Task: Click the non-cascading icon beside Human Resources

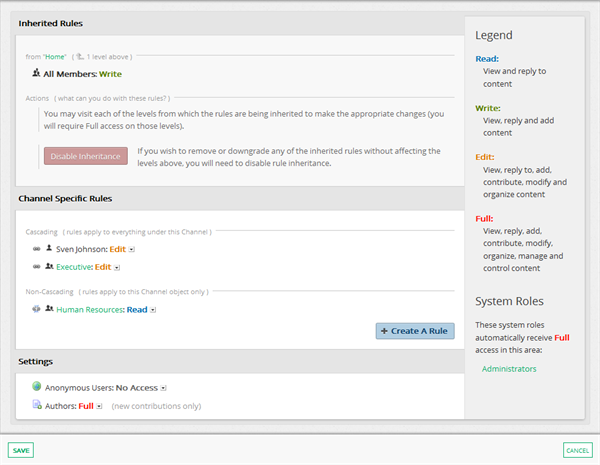Action: [36, 309]
